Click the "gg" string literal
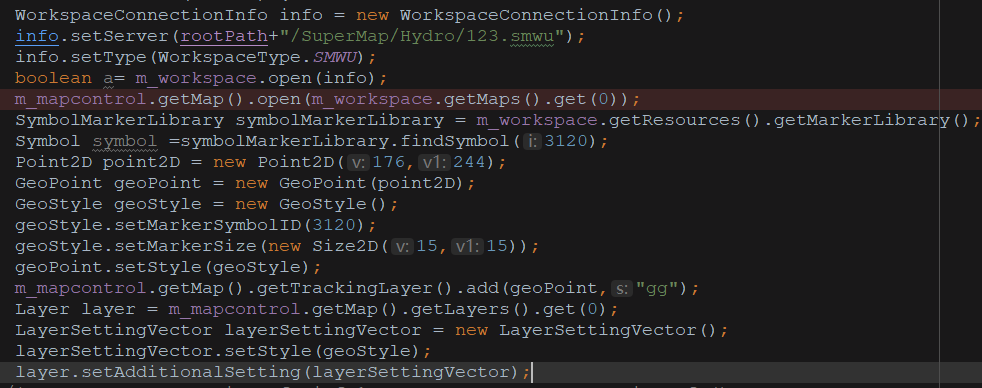Viewport: 982px width, 388px height. coord(658,288)
